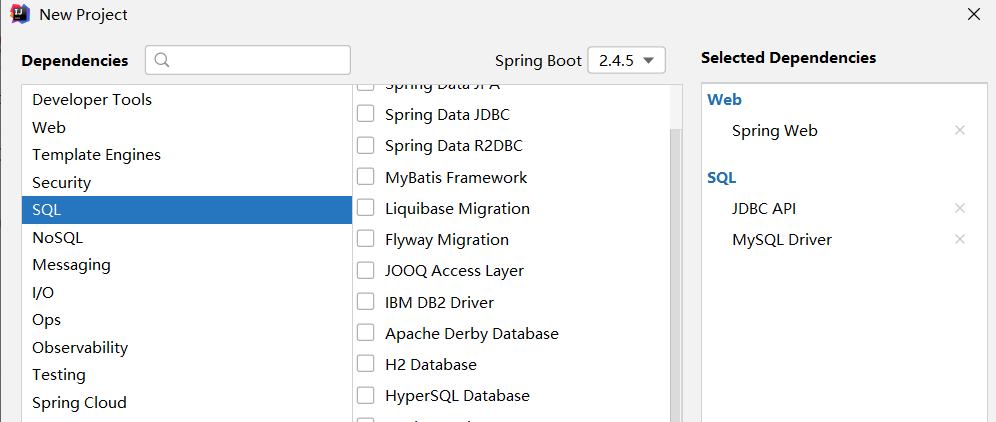This screenshot has width=996, height=422.
Task: Click the IntelliJ IDEA logo icon
Action: tap(20, 15)
